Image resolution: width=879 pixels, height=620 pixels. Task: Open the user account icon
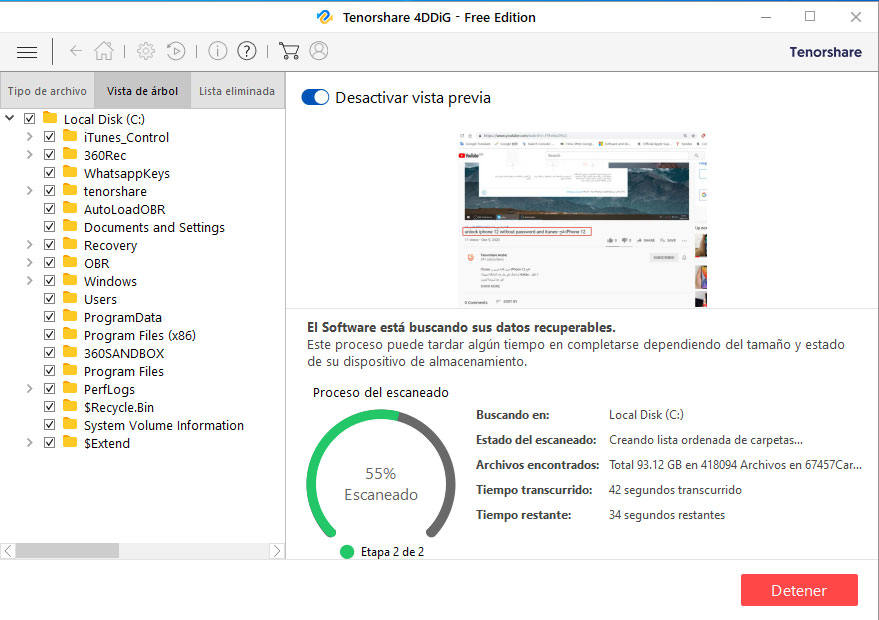tap(318, 51)
